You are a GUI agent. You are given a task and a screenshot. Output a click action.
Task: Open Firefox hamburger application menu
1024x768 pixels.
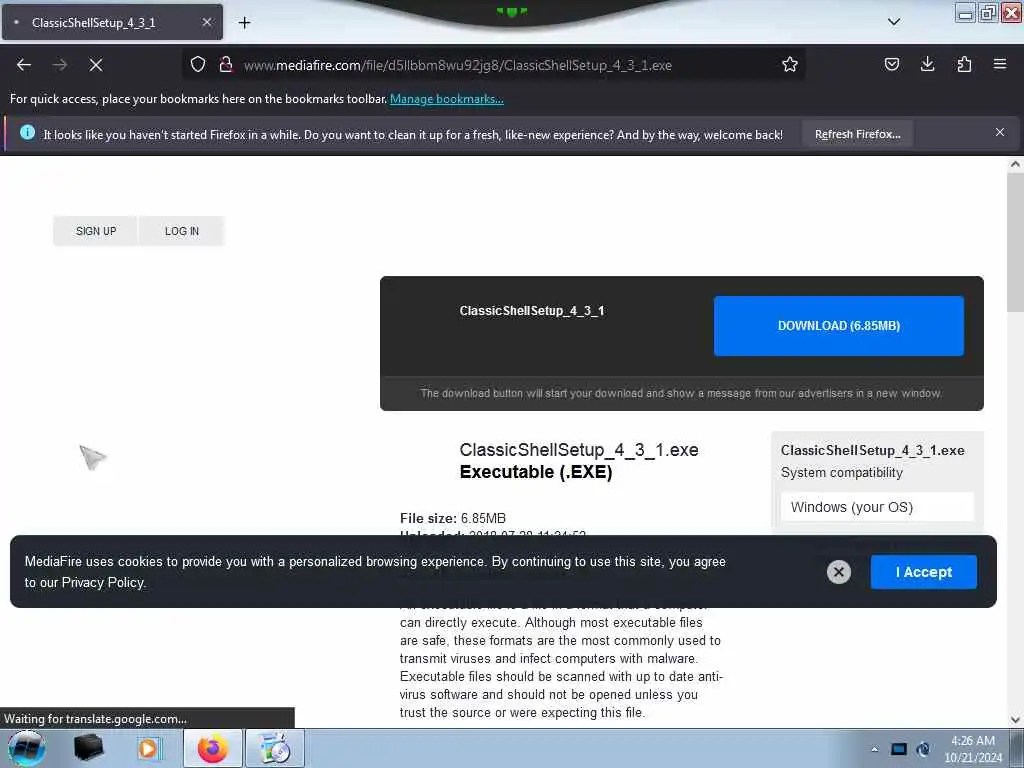point(1000,64)
